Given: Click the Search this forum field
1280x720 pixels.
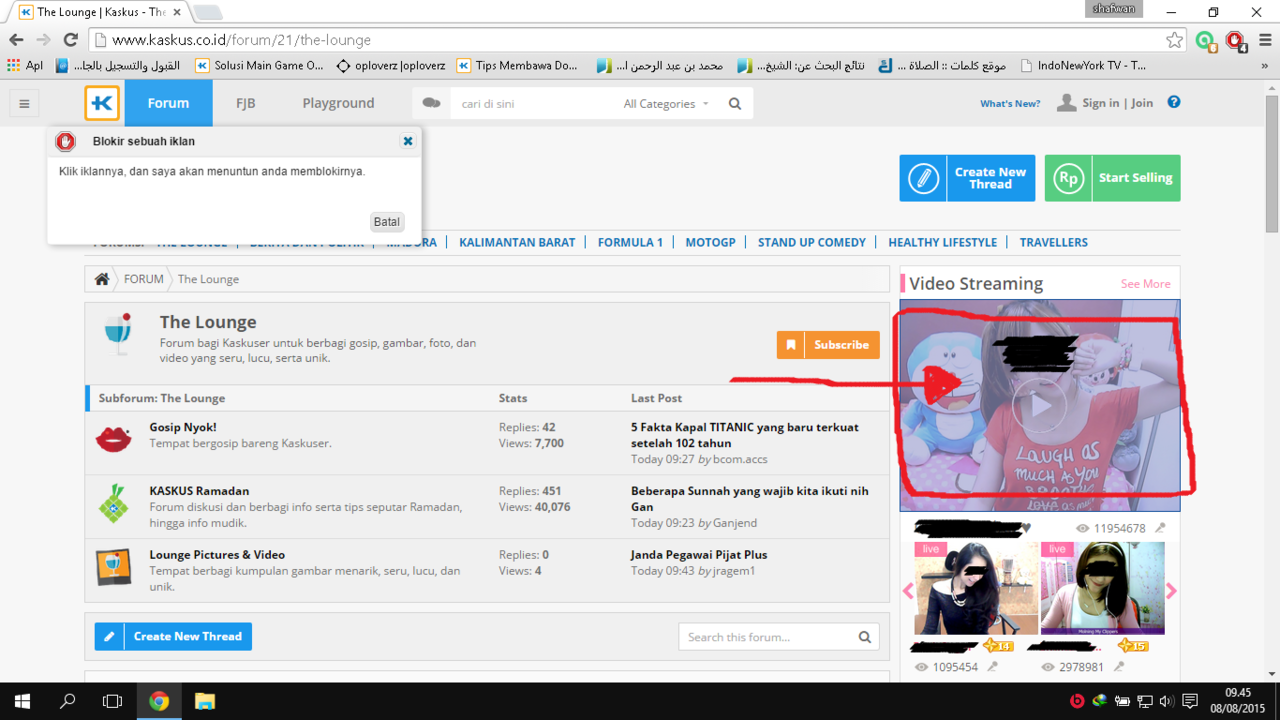Looking at the screenshot, I should click(x=767, y=637).
